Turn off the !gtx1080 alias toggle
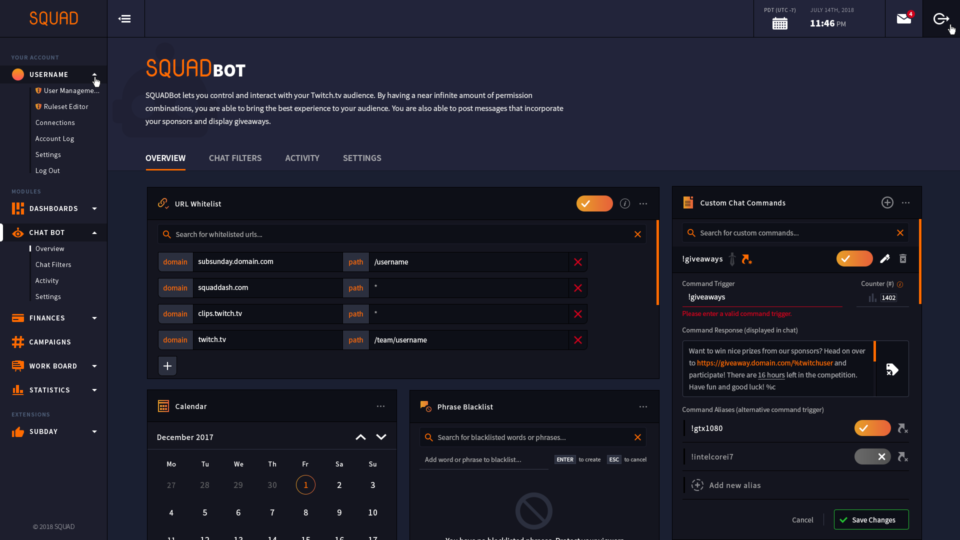This screenshot has width=960, height=540. click(x=872, y=428)
